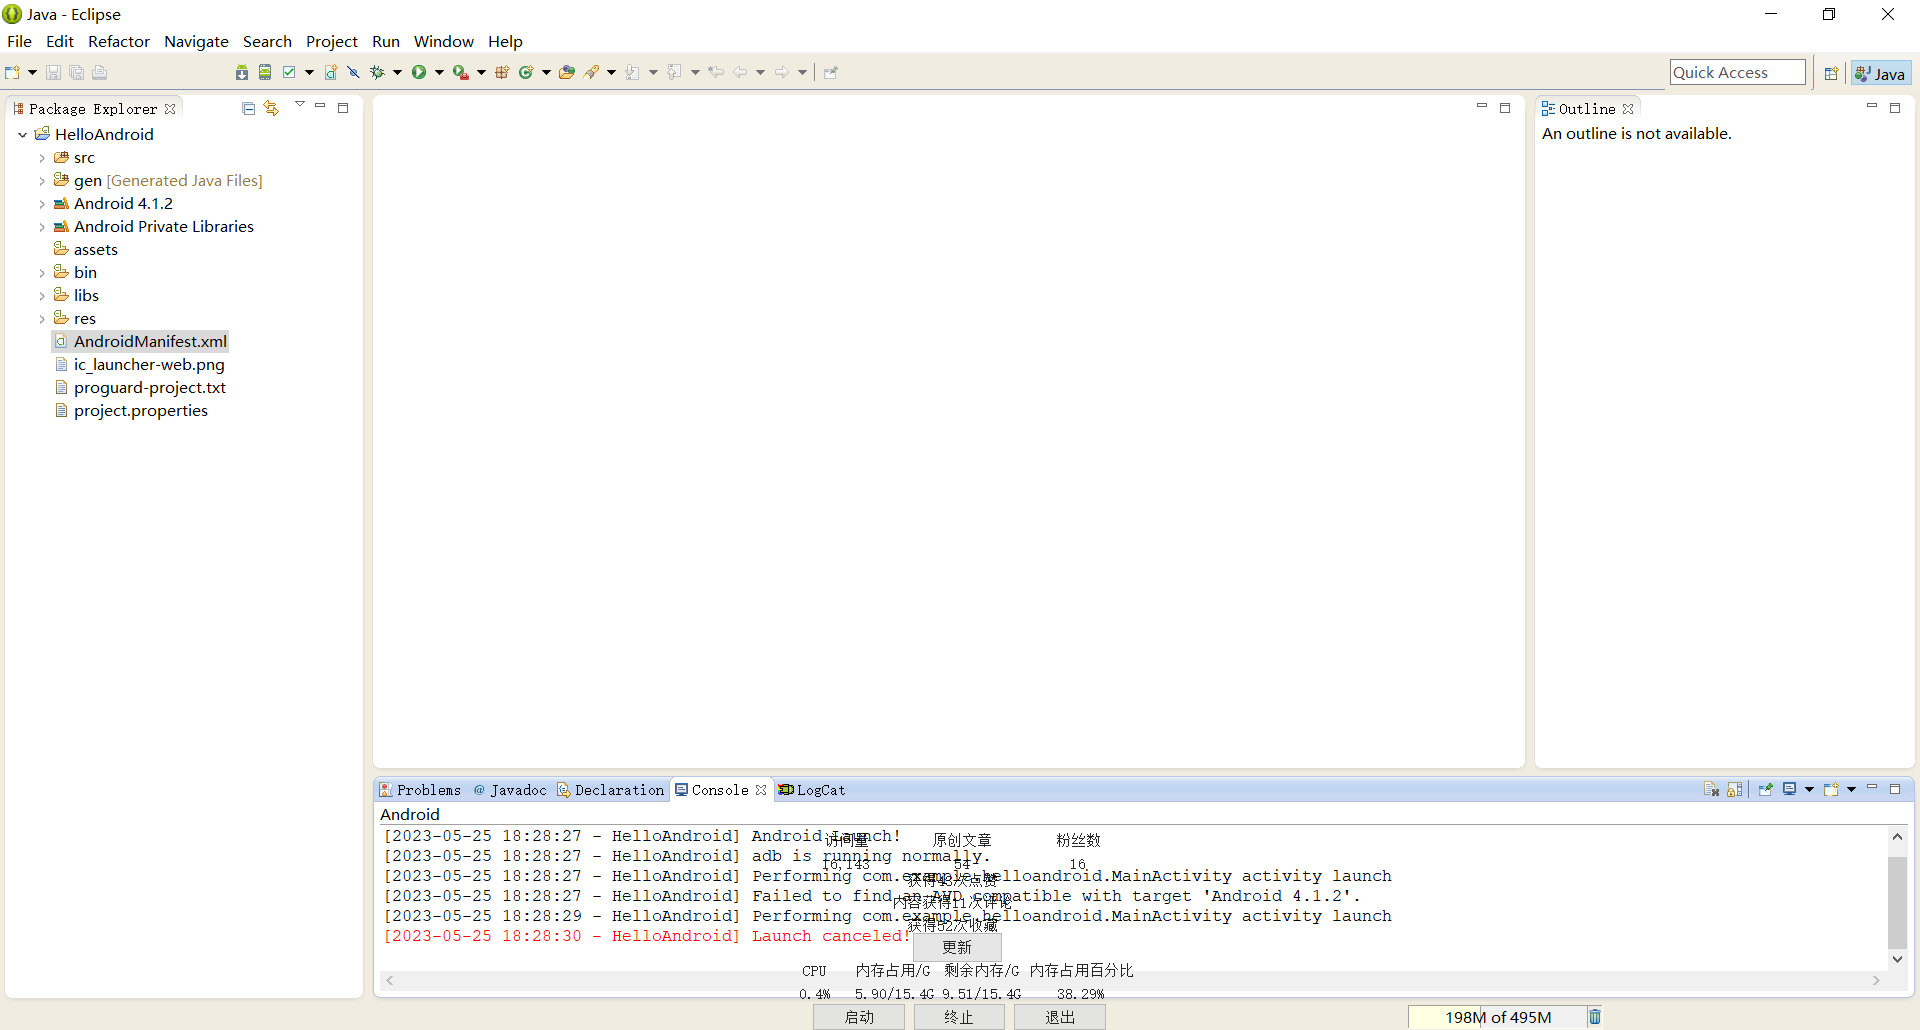
Task: Expand the Android 4.1.2 library
Action: pyautogui.click(x=42, y=204)
